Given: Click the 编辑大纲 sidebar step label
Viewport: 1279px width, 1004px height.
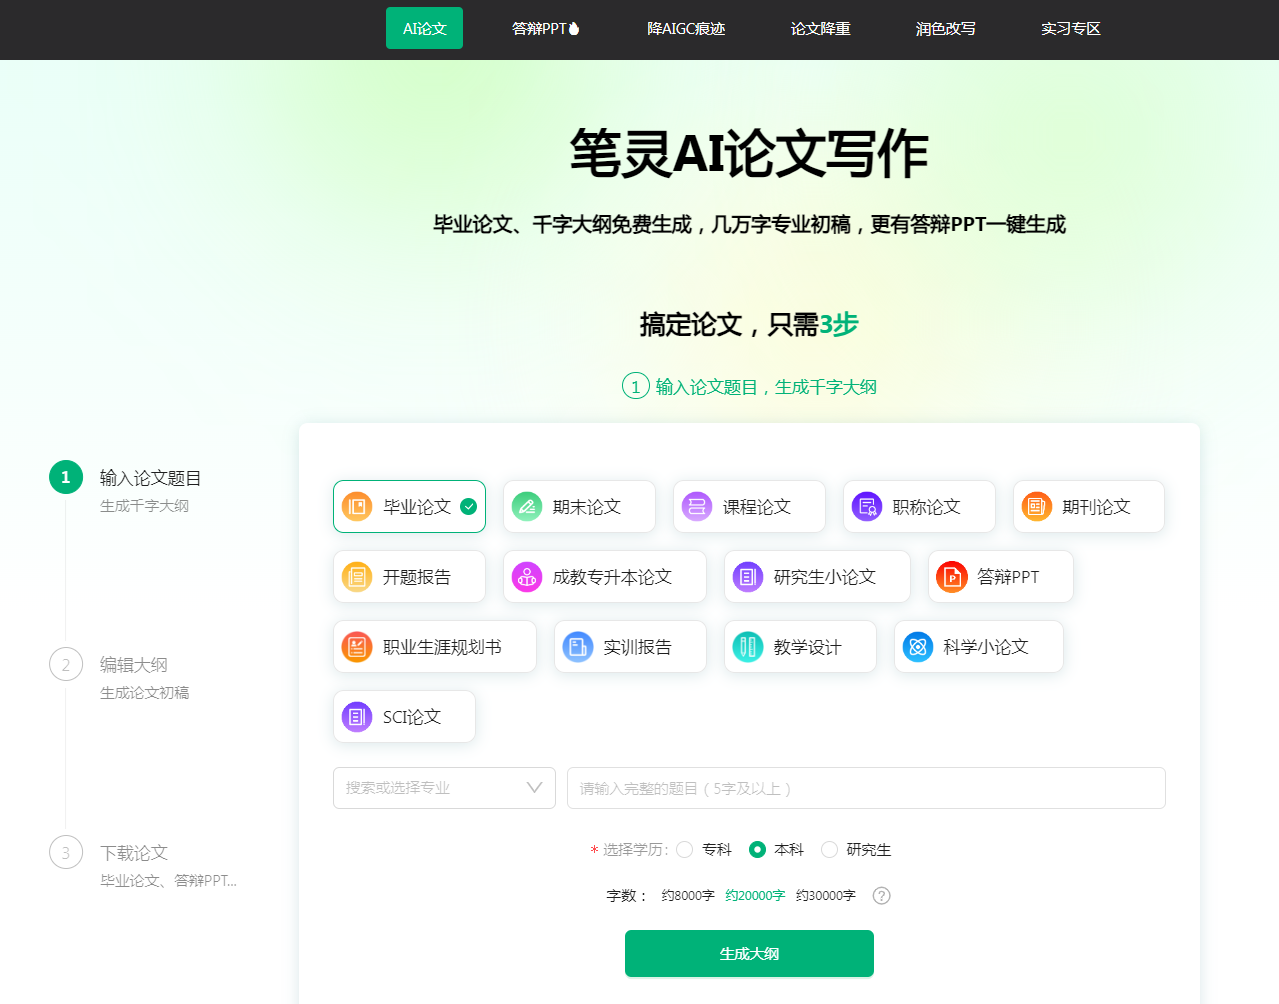Looking at the screenshot, I should click(134, 665).
